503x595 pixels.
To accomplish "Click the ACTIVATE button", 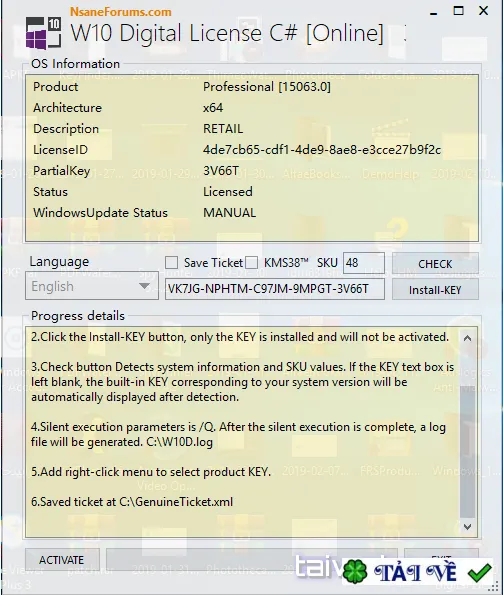I will (x=62, y=560).
